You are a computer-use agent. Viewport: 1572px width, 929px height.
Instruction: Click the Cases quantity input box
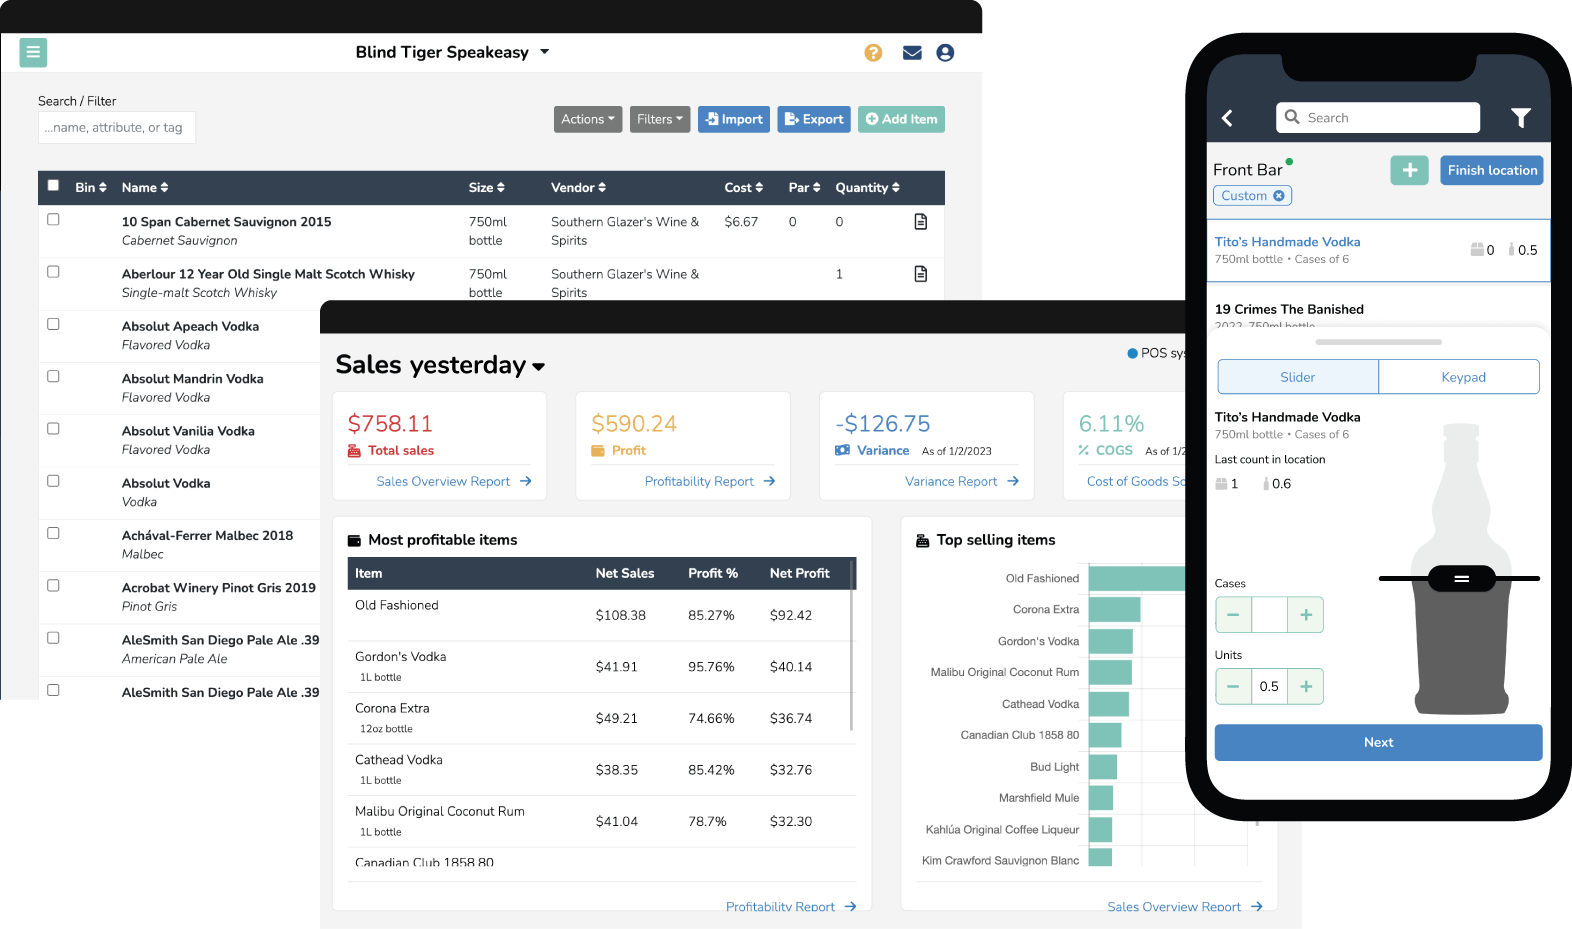[x=1269, y=615]
